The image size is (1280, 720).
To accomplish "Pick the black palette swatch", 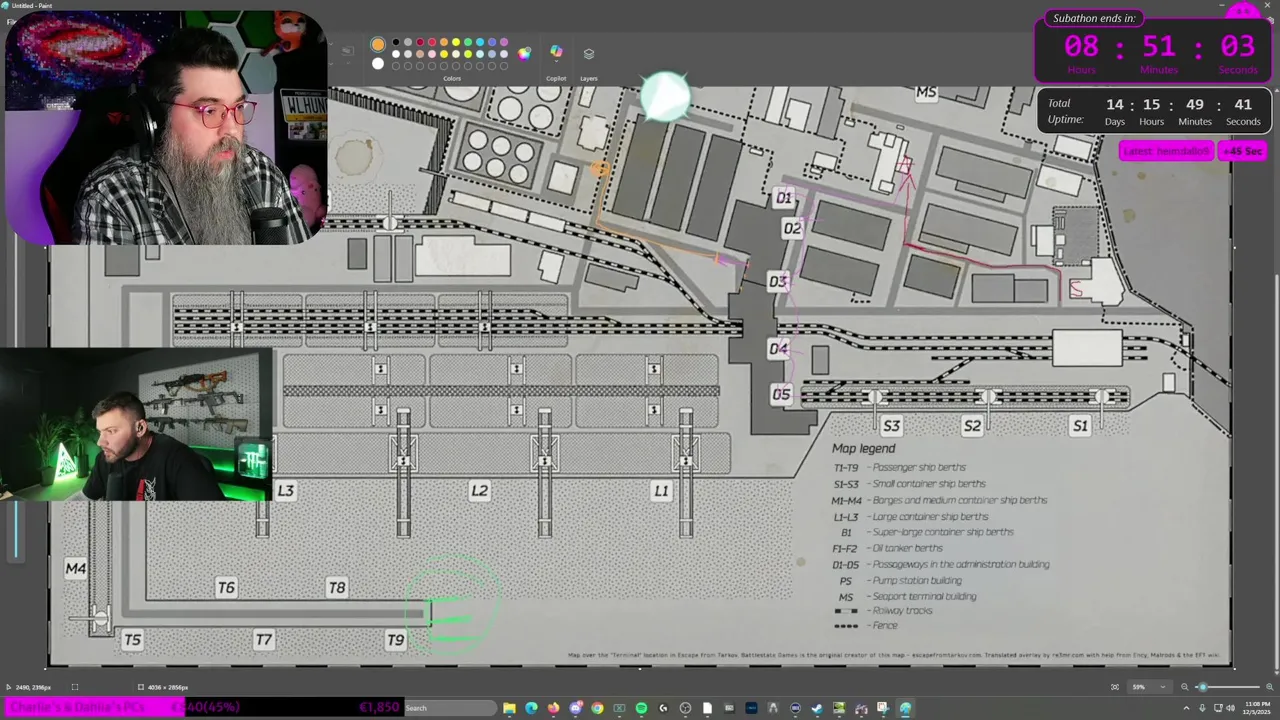I will point(396,42).
